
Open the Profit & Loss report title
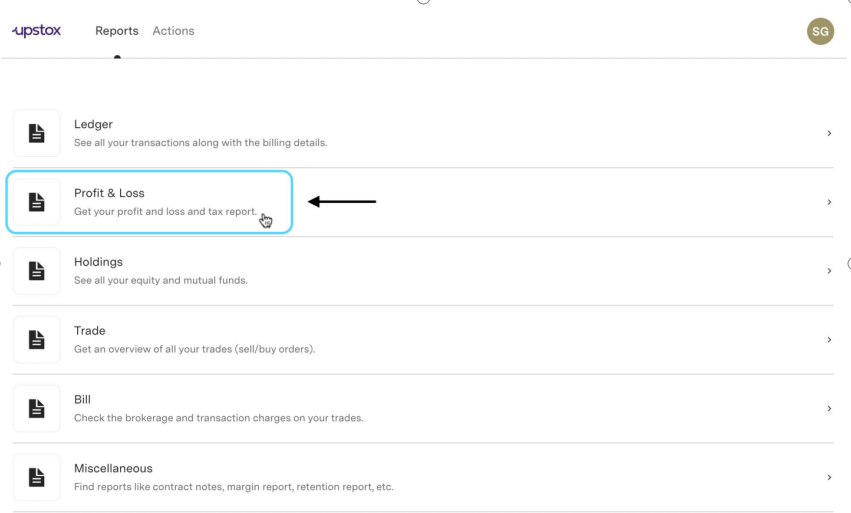109,193
